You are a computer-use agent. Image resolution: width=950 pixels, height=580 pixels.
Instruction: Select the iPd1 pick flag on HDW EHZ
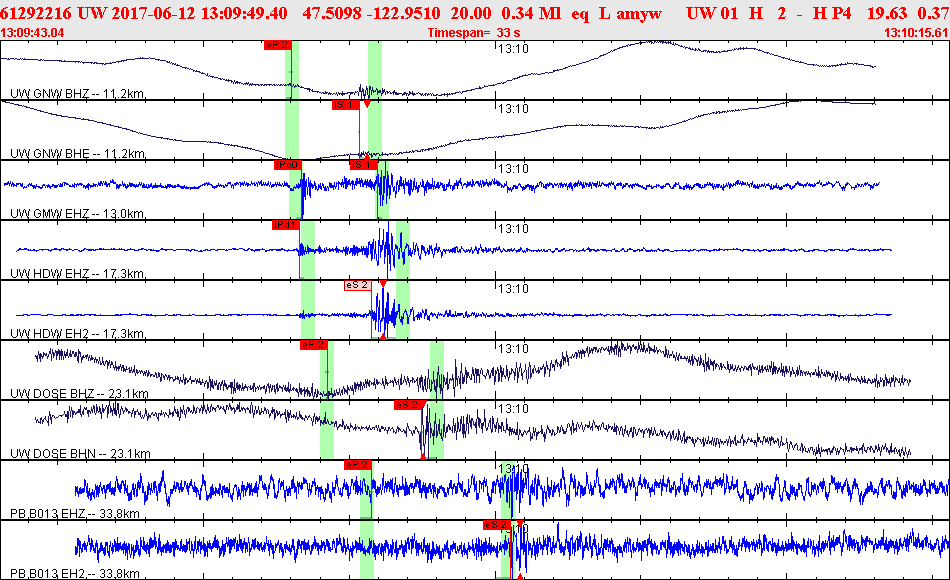tap(286, 225)
